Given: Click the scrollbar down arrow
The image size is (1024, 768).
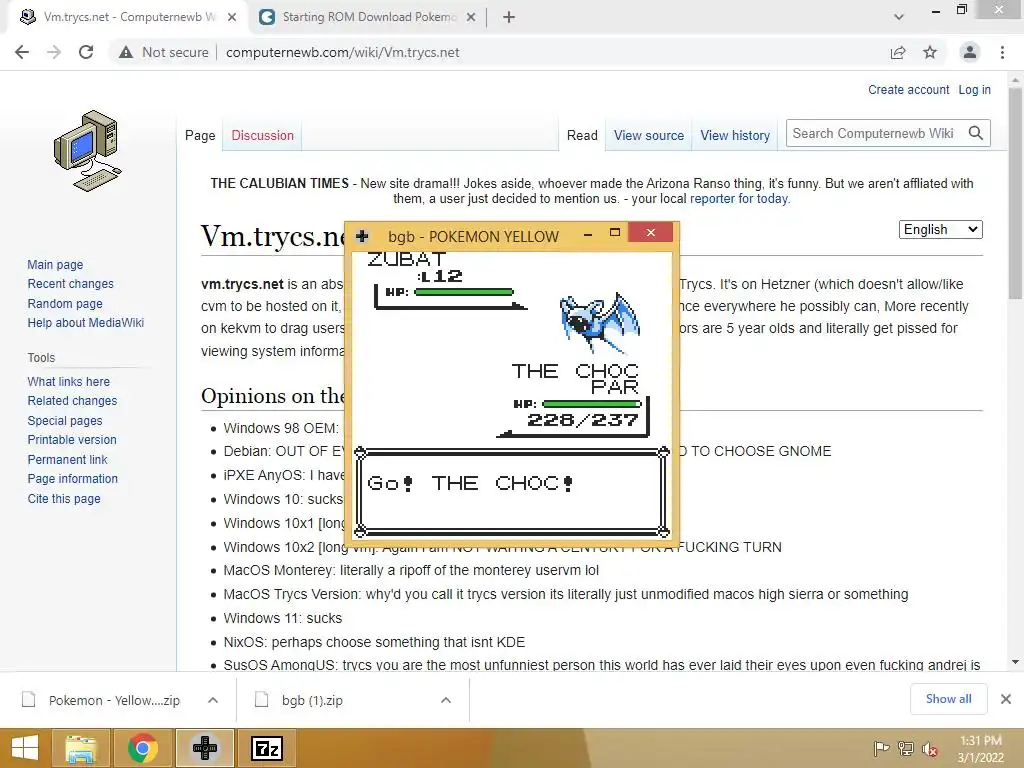Looking at the screenshot, I should pyautogui.click(x=1015, y=662).
